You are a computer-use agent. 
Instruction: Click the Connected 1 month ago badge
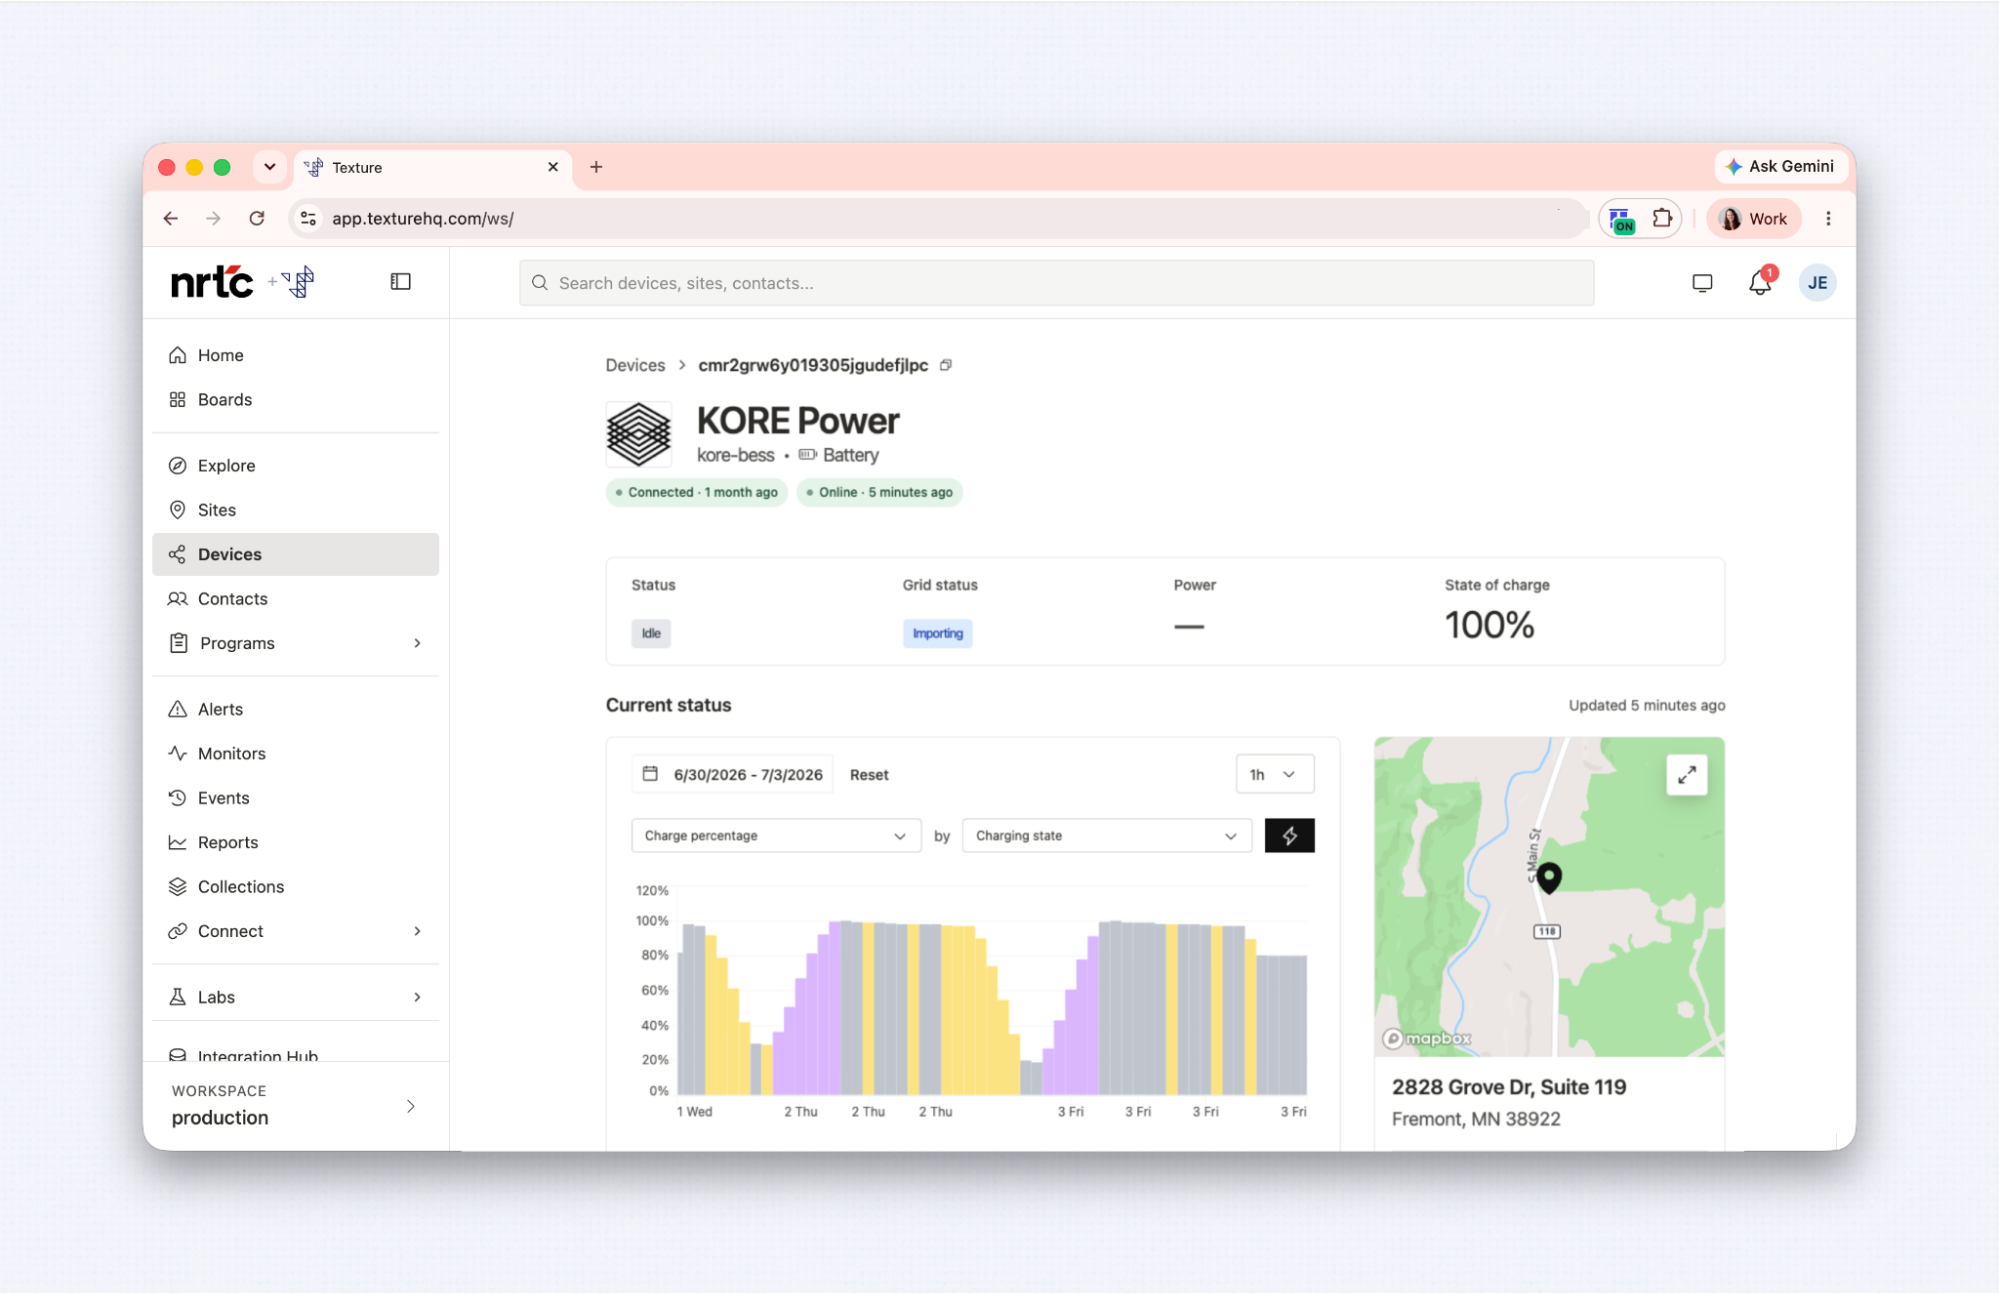point(697,492)
